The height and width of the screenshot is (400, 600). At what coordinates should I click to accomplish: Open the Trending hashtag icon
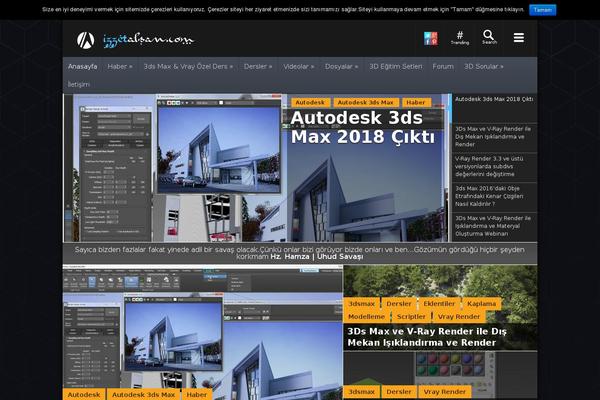click(x=460, y=38)
